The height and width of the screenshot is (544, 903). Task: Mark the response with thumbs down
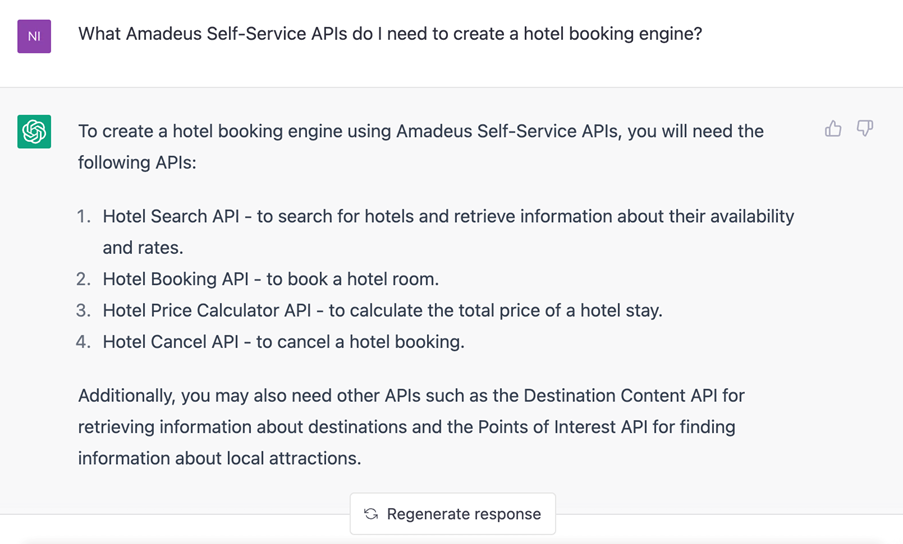click(x=864, y=128)
